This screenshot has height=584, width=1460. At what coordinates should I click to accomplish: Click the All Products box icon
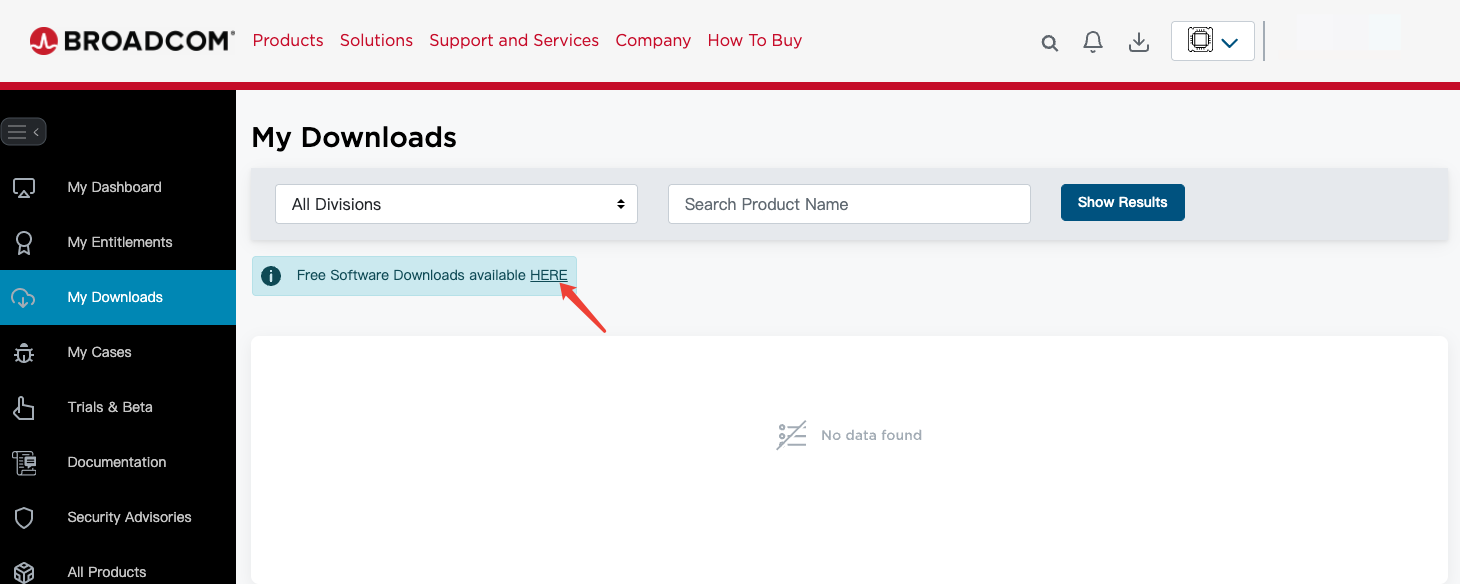[x=24, y=572]
